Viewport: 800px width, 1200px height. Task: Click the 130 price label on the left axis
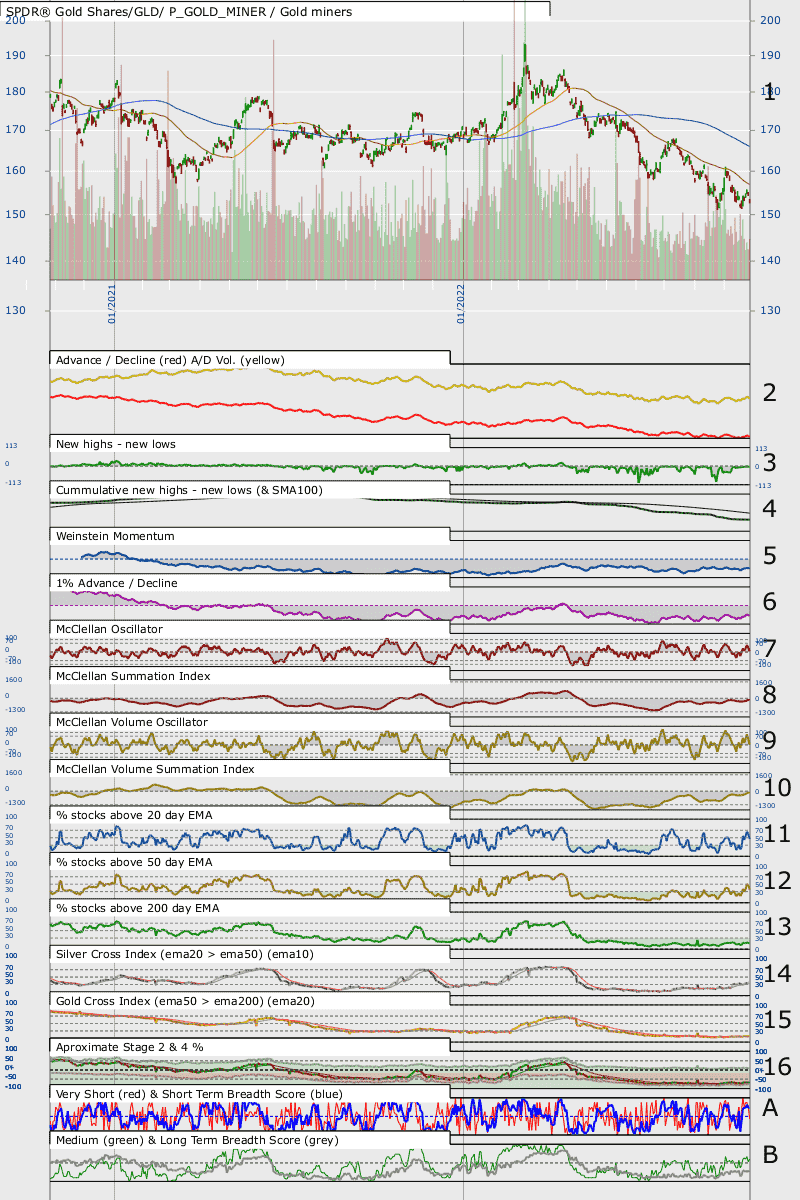click(x=16, y=310)
